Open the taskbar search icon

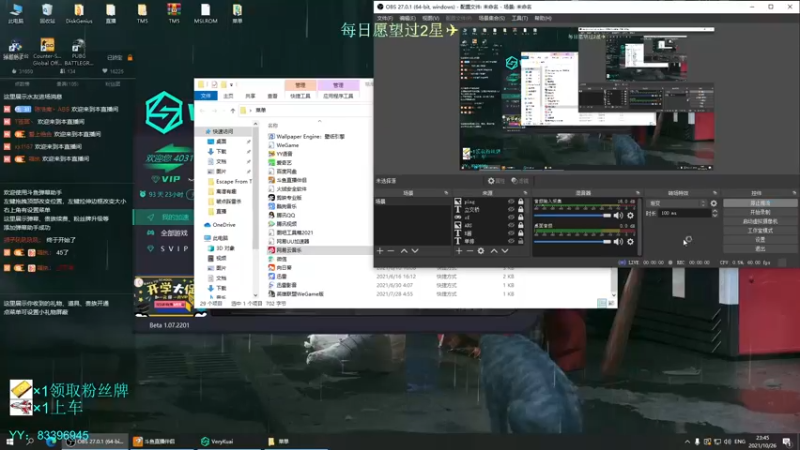pos(30,441)
